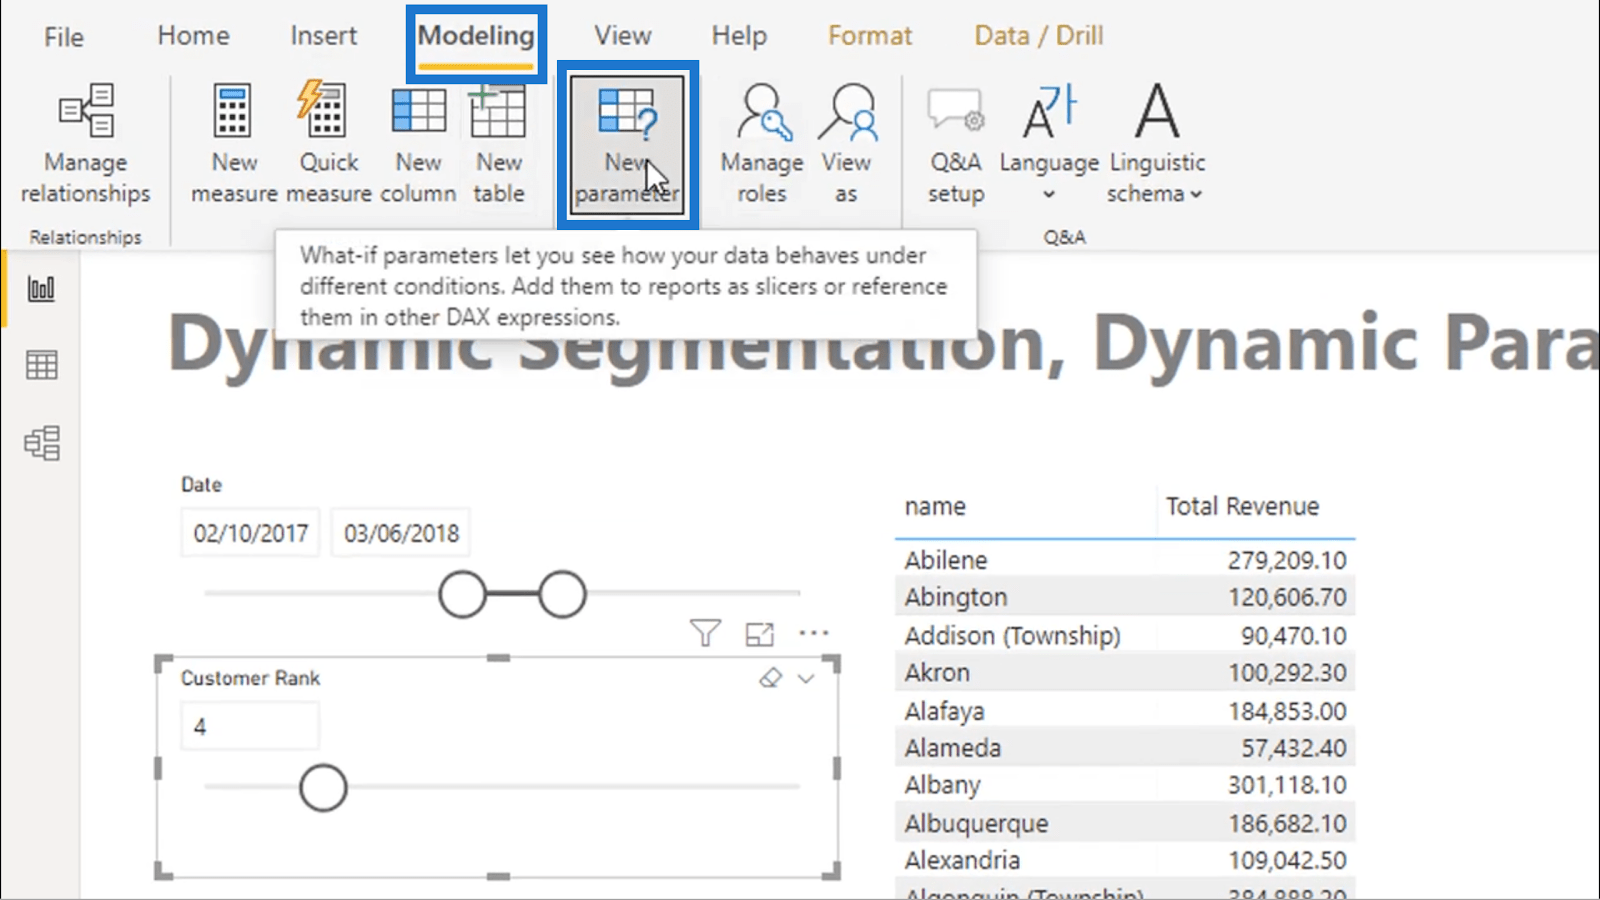Open Manage relationships
Viewport: 1600px width, 900px height.
[86, 145]
